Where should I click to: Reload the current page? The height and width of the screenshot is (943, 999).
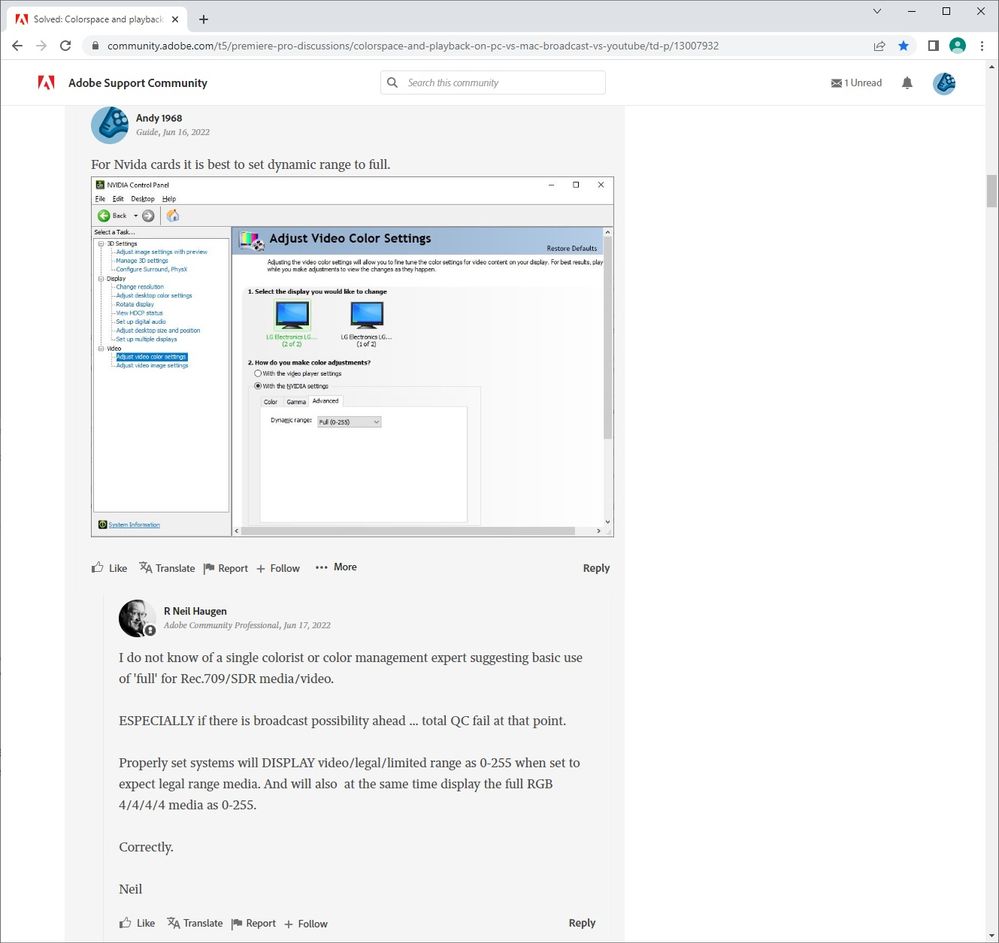click(65, 46)
